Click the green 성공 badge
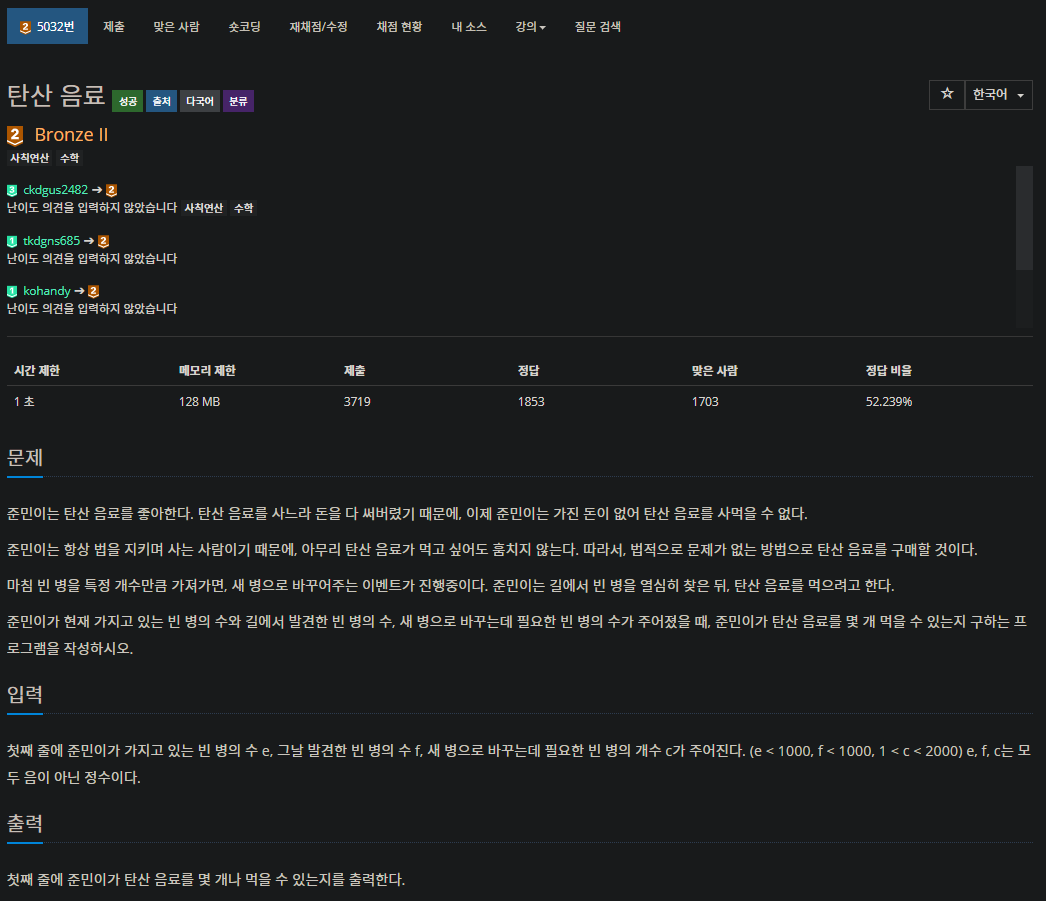Screen dimensions: 1046x901 [x=127, y=101]
